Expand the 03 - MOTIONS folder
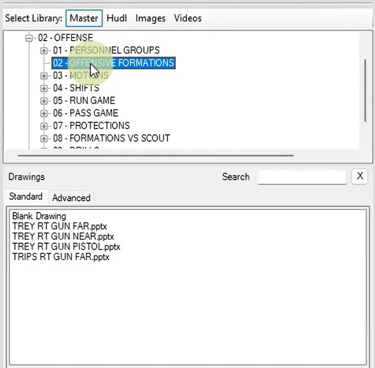The image size is (375, 368). (x=44, y=76)
